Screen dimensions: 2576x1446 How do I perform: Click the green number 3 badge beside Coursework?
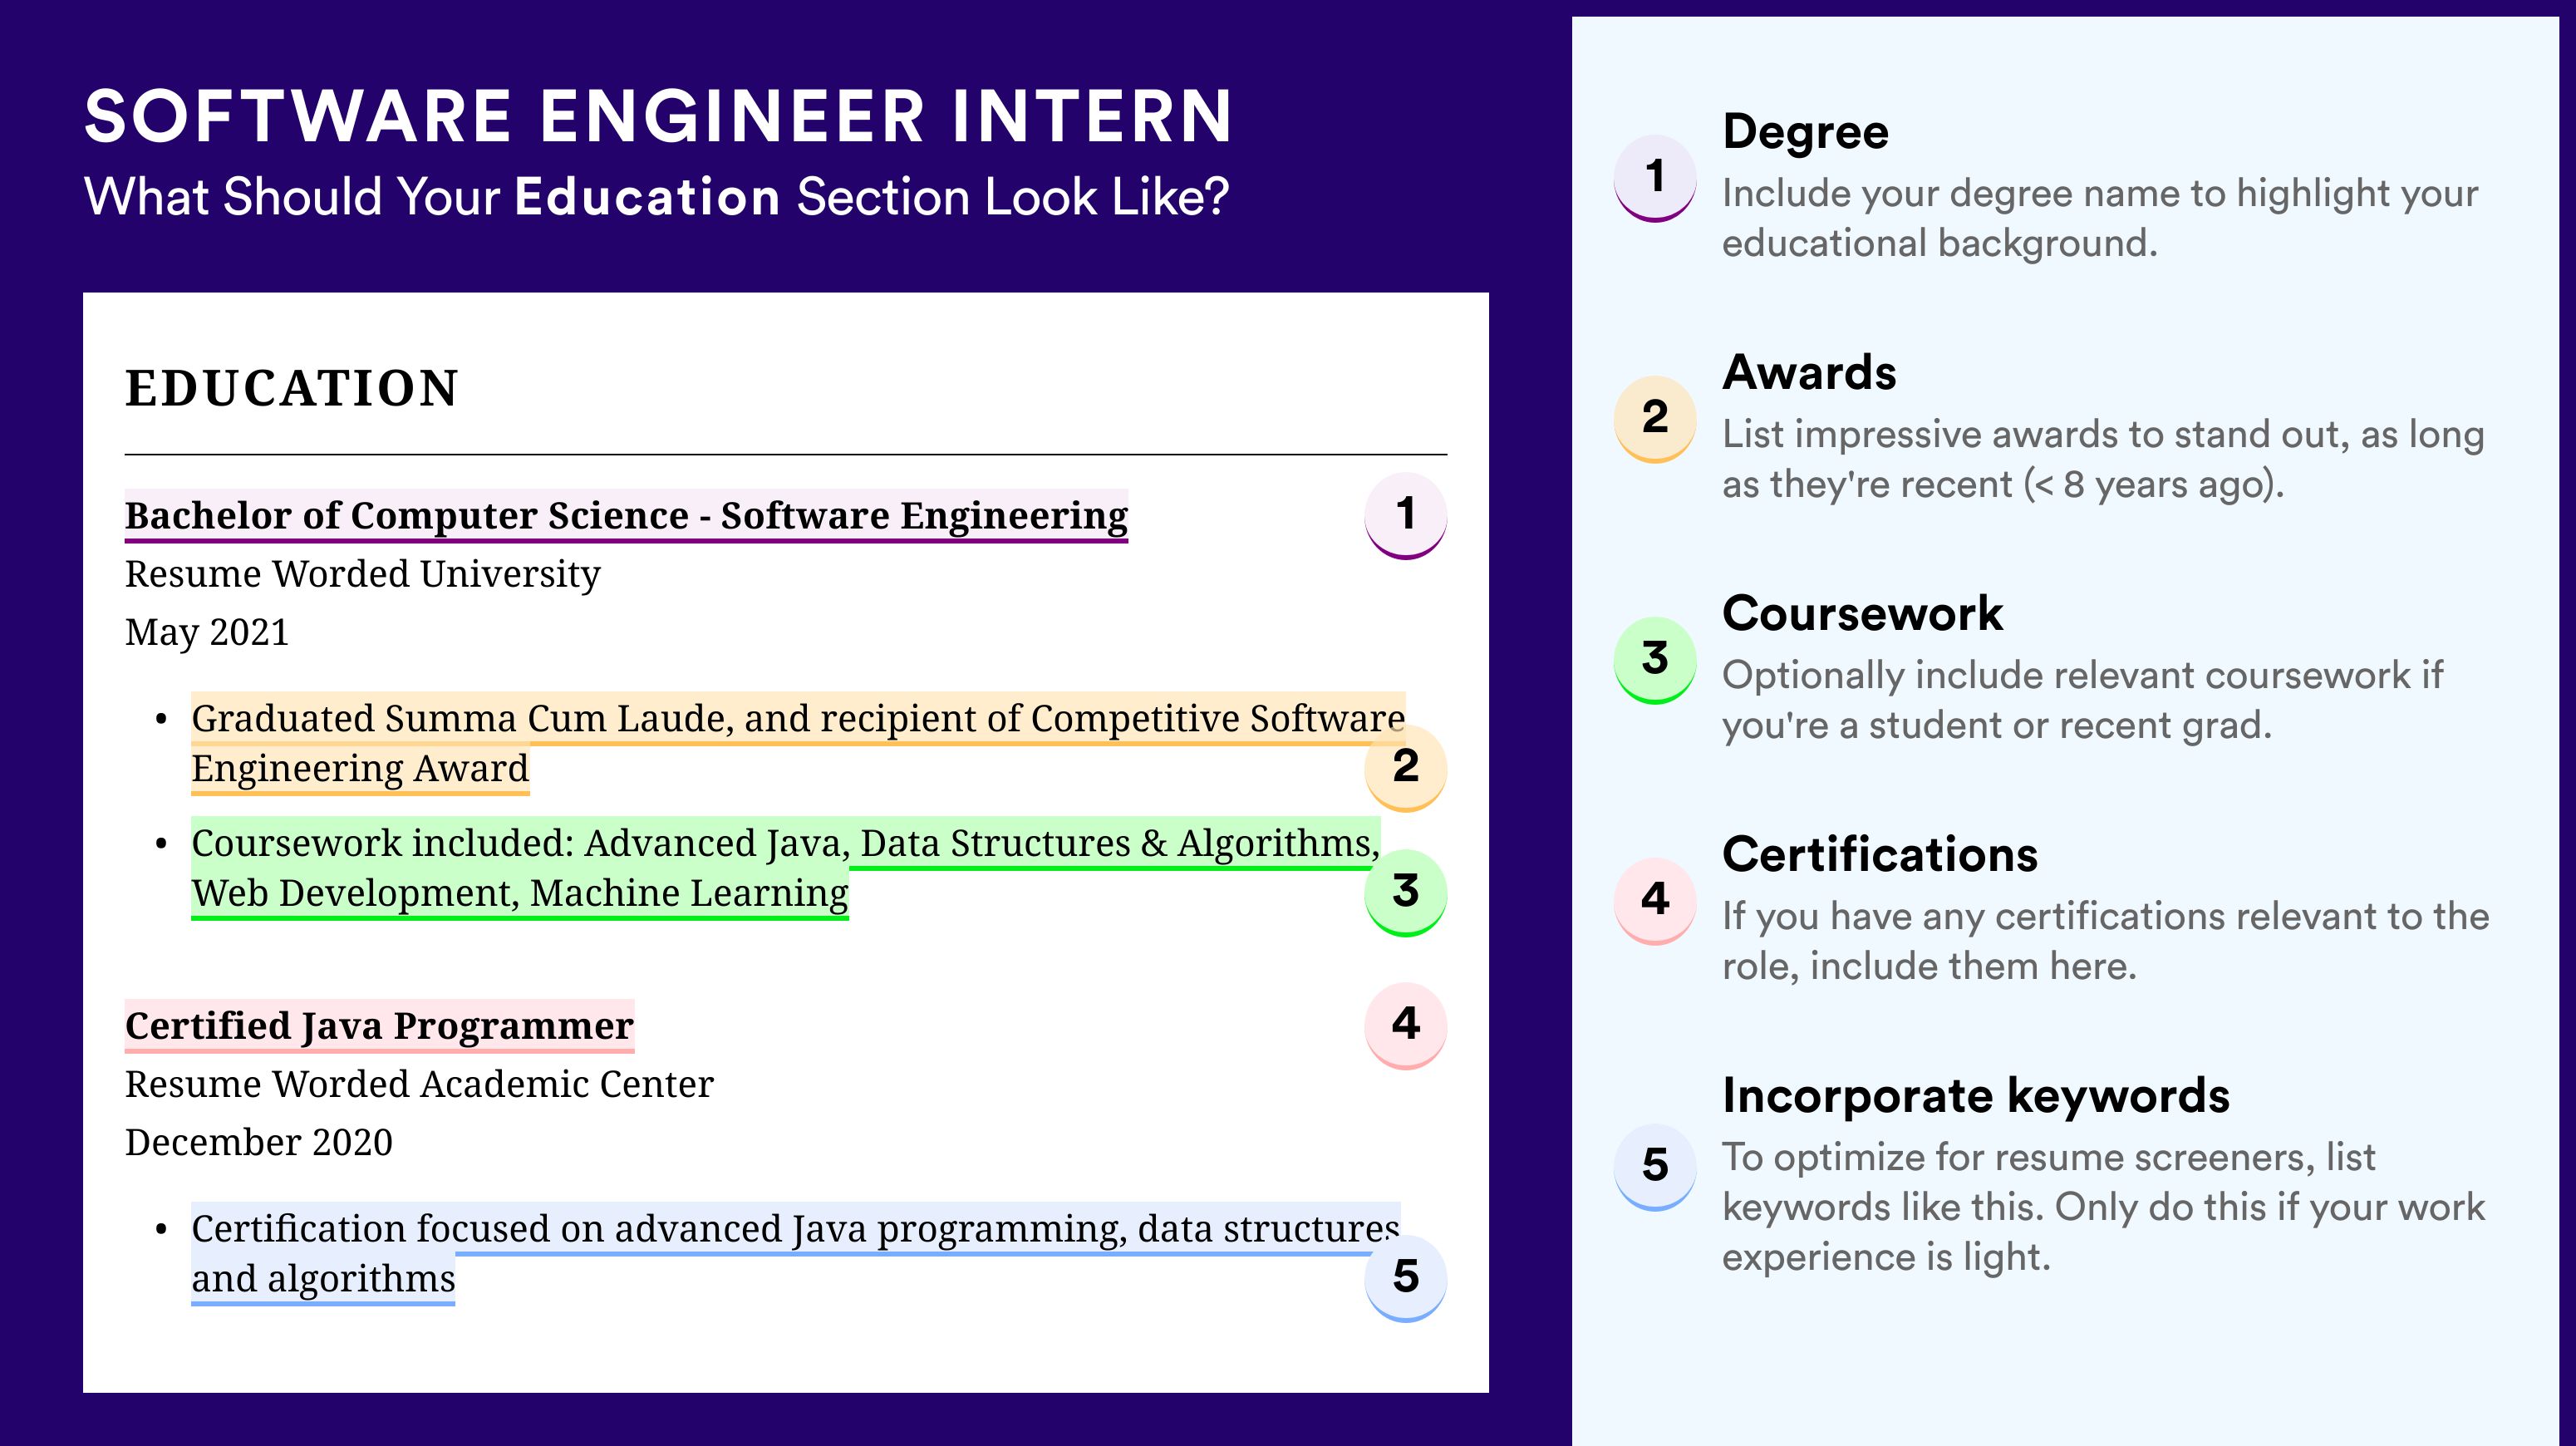[x=1655, y=659]
